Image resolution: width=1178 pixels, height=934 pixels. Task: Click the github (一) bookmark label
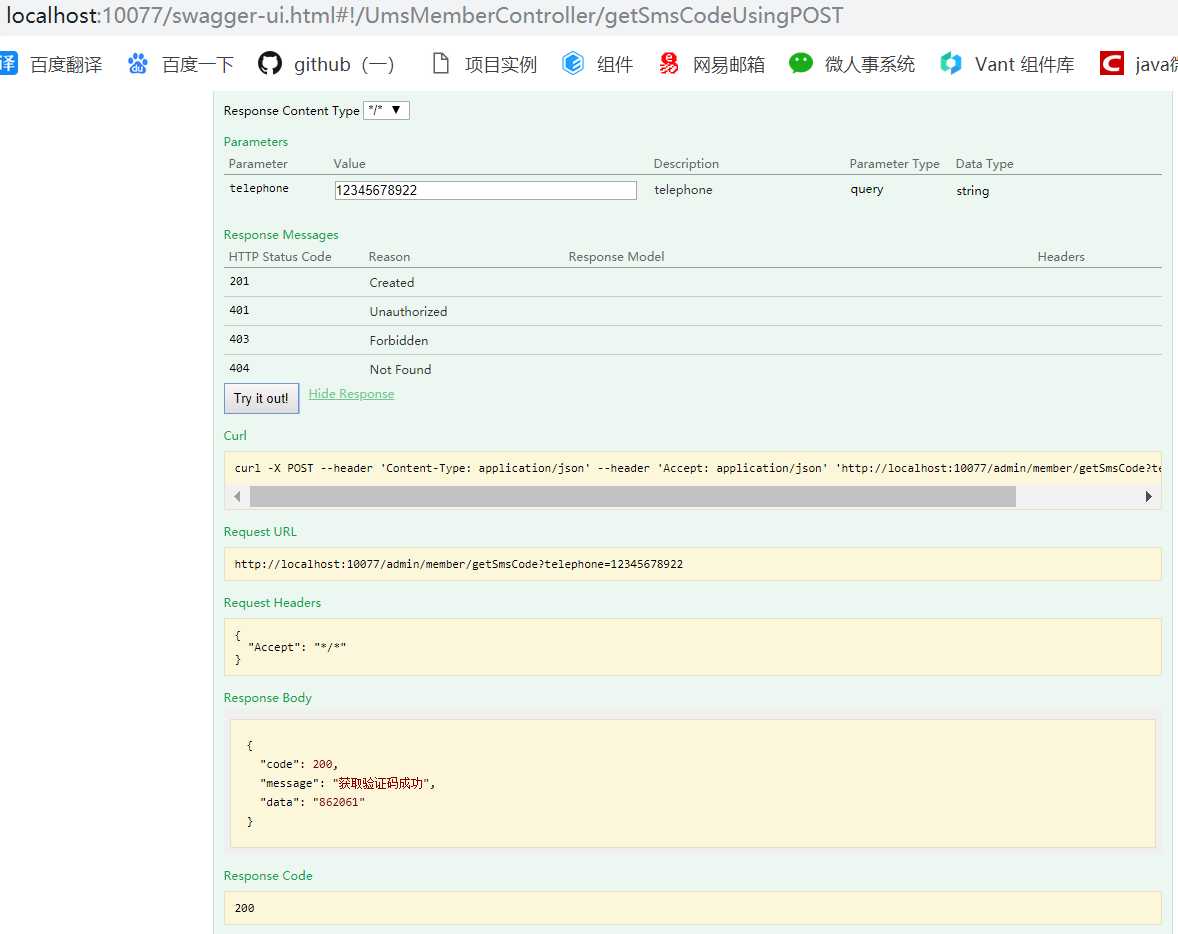344,65
